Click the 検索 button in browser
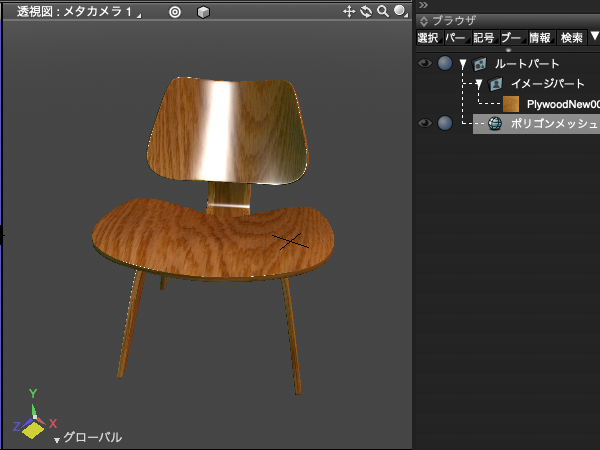 coord(571,38)
